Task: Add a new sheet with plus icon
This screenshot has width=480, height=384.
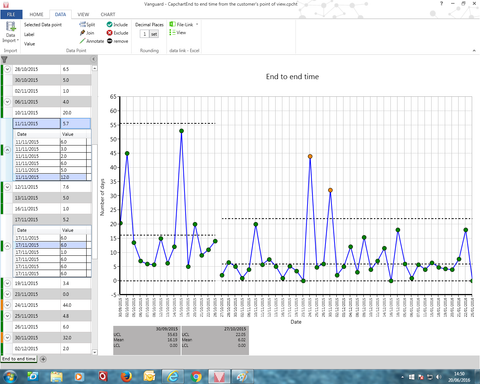Action: click(43, 359)
